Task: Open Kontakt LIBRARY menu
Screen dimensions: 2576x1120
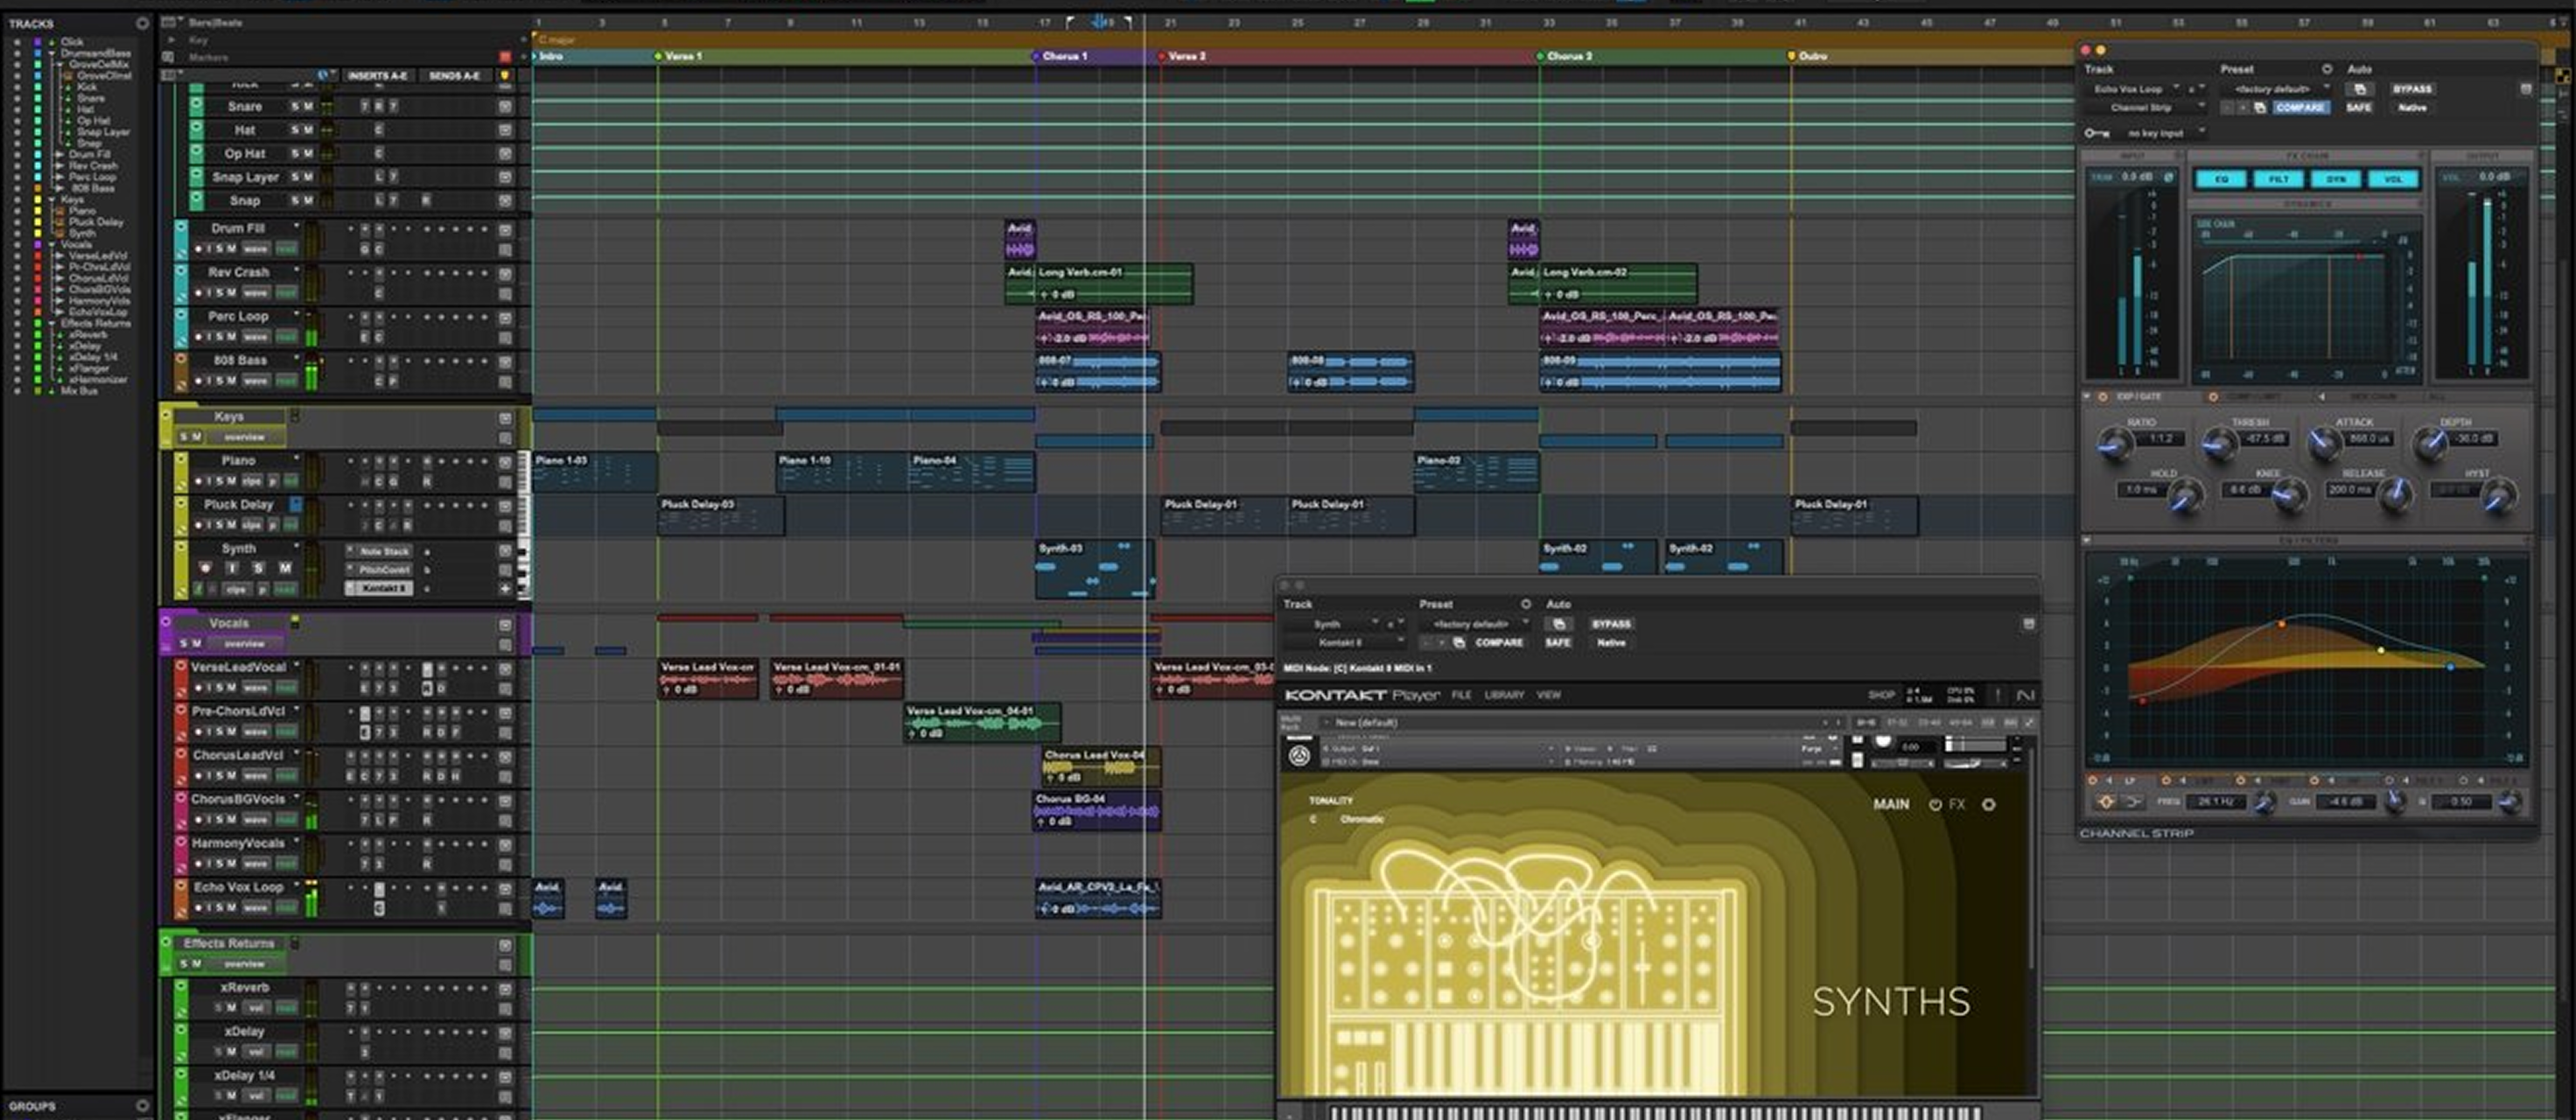Action: pos(1503,695)
